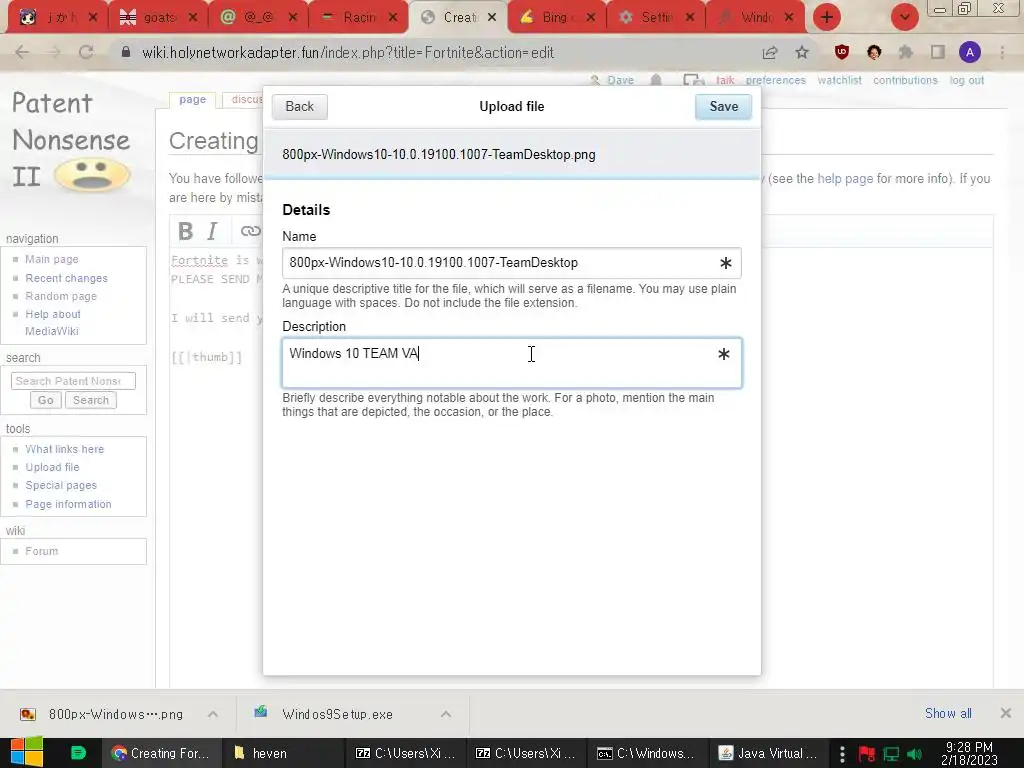
Task: Click the Patent Nonsense II logo
Action: pos(71,140)
